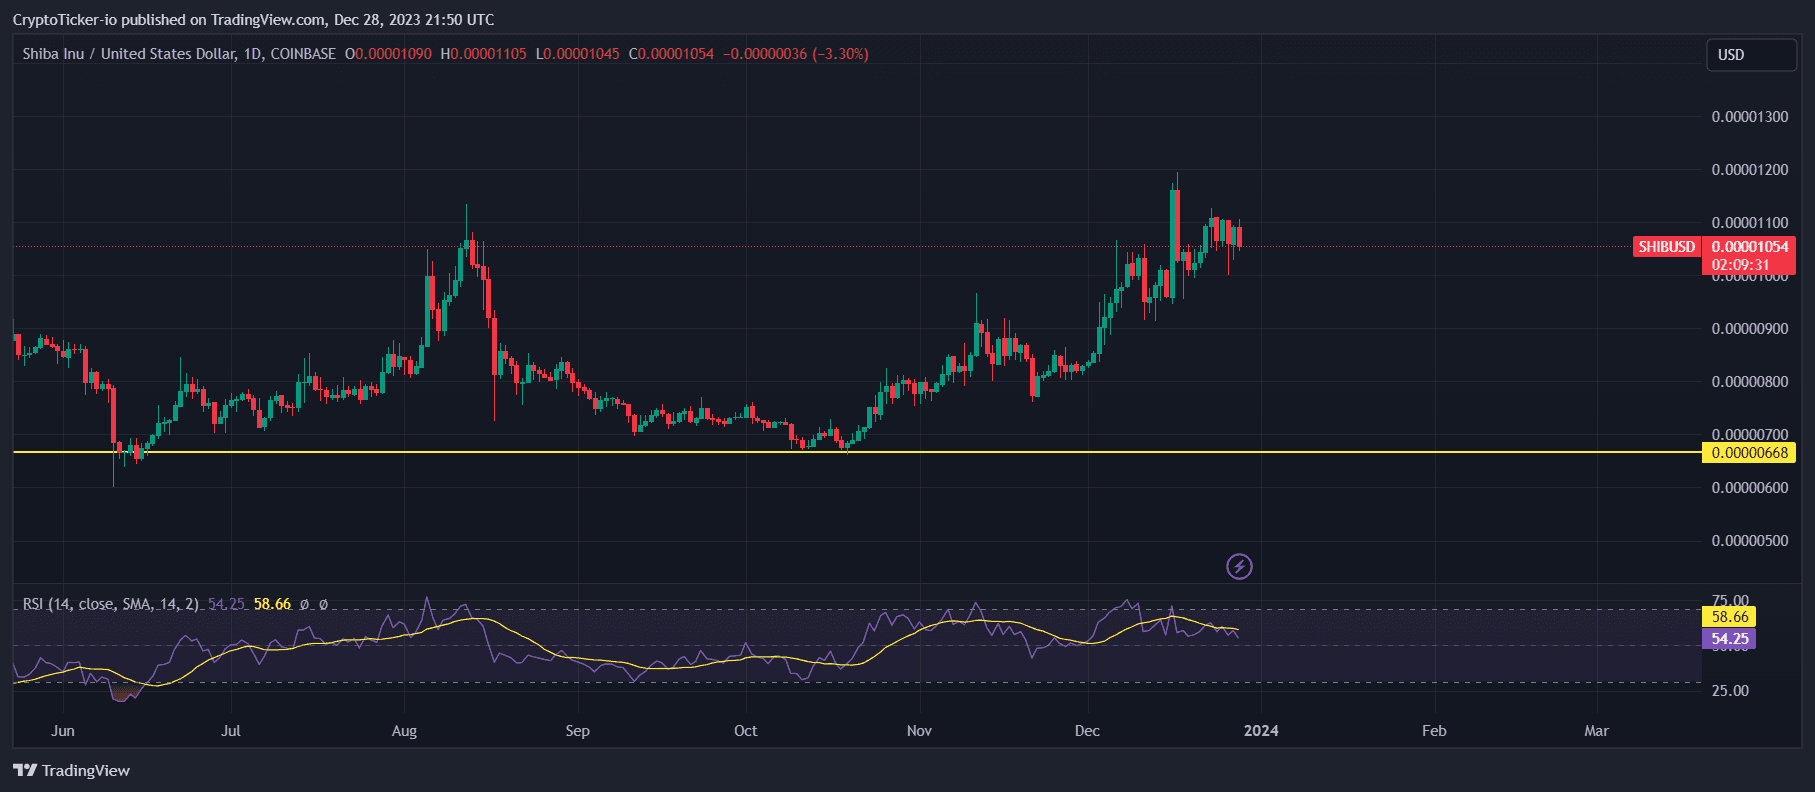This screenshot has width=1815, height=792.
Task: Click the red current price 0.00001054 label
Action: [x=1749, y=247]
